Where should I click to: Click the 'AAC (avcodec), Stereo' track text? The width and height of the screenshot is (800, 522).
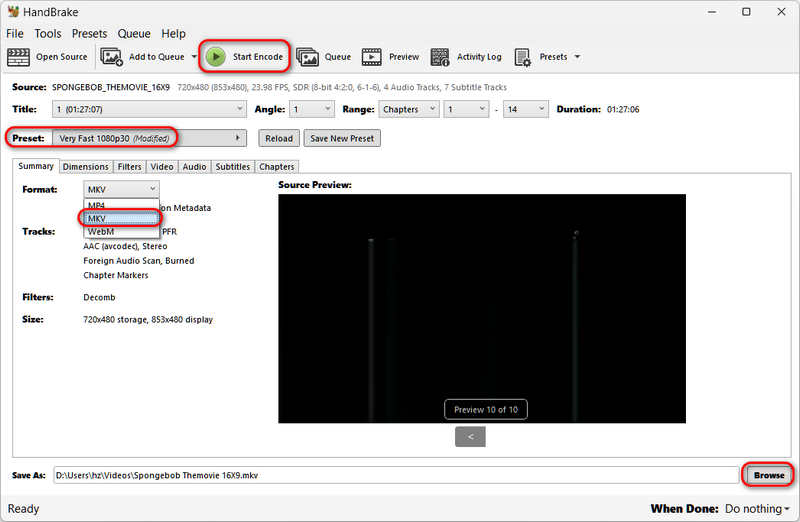[125, 246]
